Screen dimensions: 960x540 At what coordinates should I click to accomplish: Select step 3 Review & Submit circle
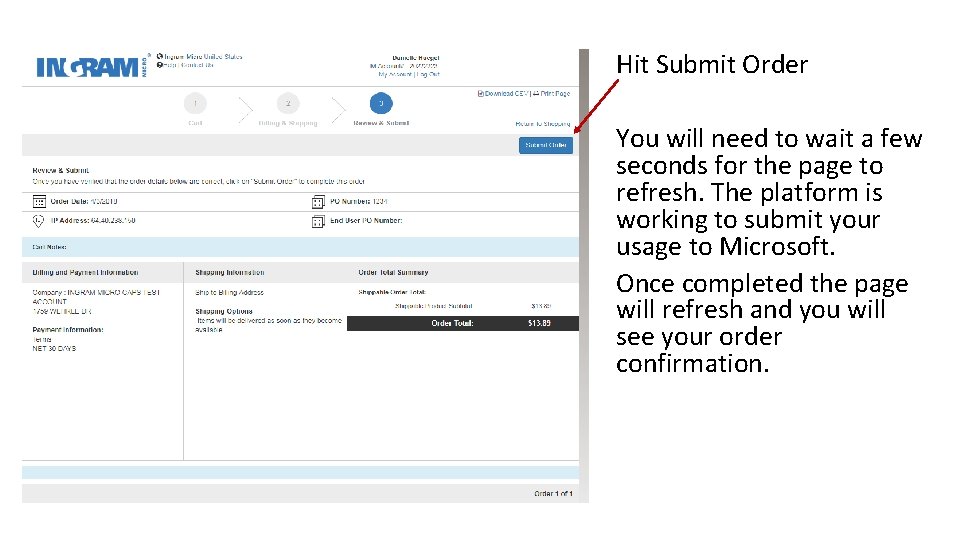tap(381, 103)
